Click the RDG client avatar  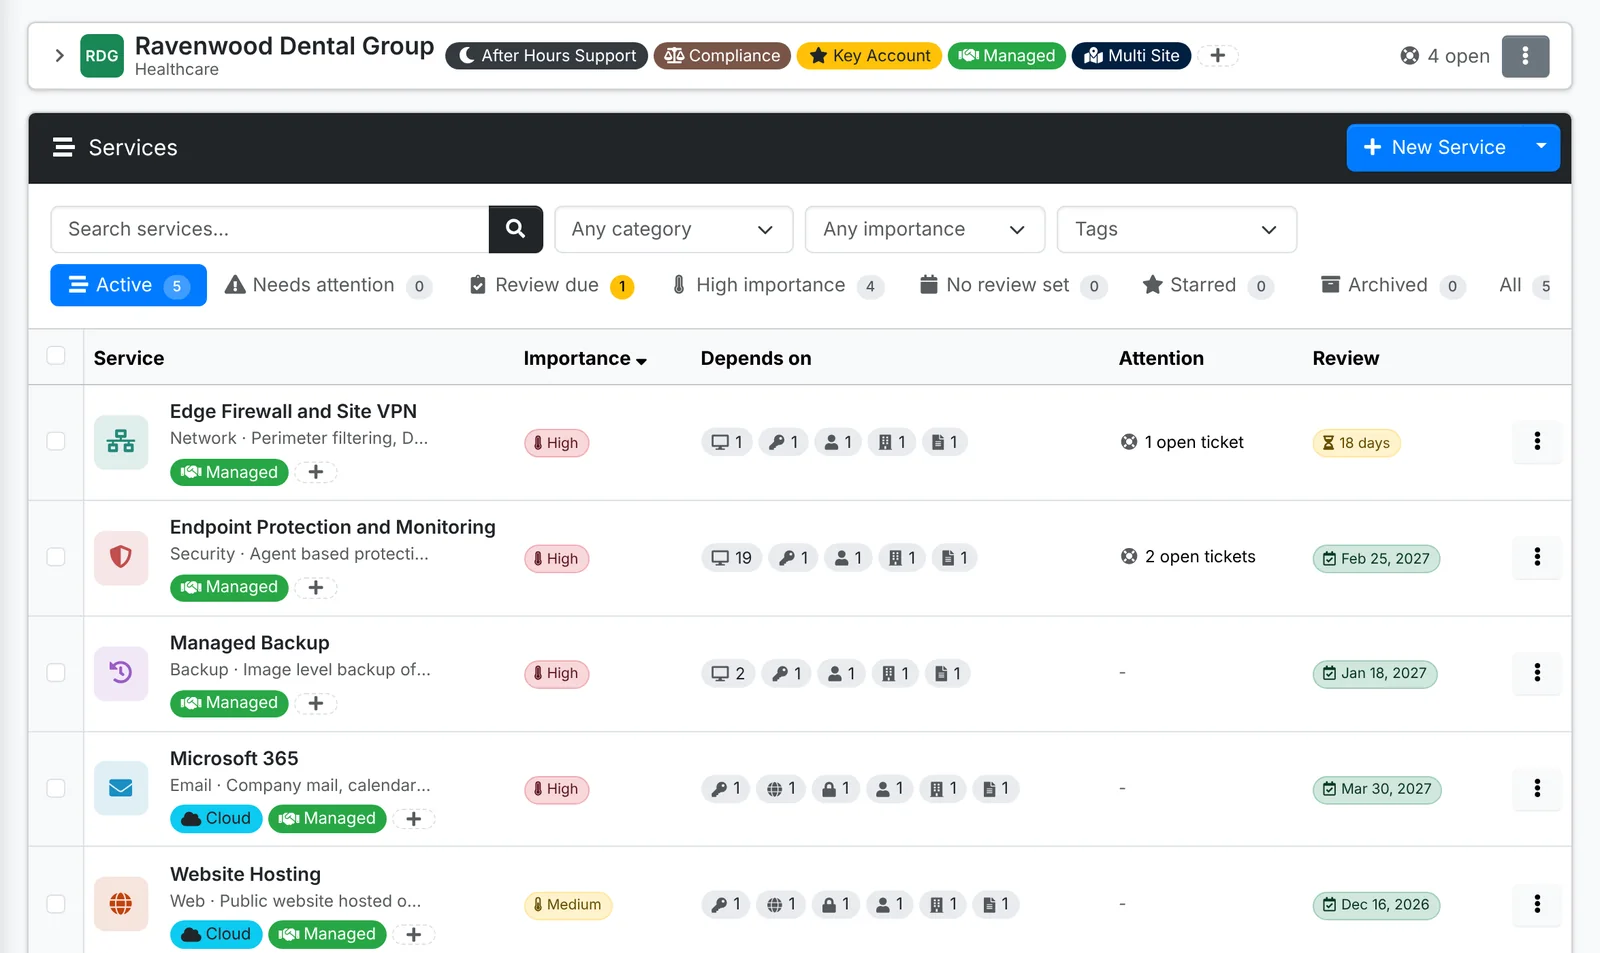click(102, 56)
